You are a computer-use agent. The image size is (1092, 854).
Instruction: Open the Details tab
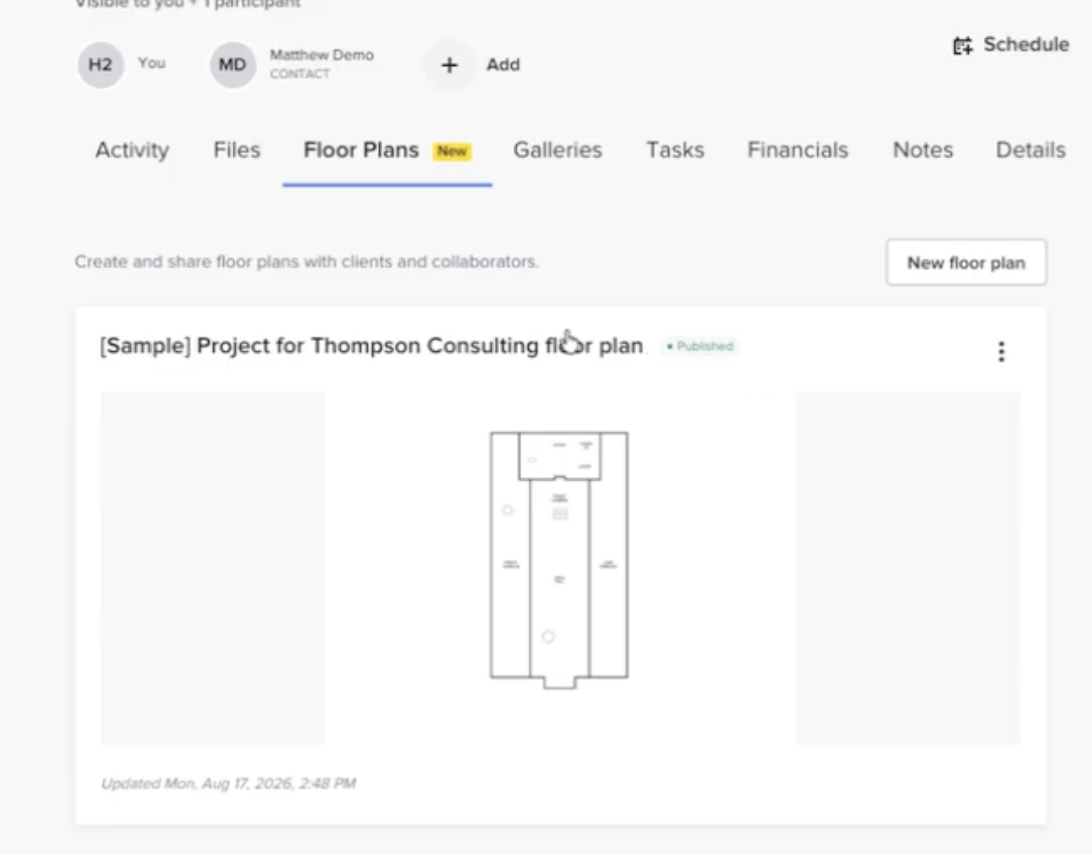pos(1031,150)
